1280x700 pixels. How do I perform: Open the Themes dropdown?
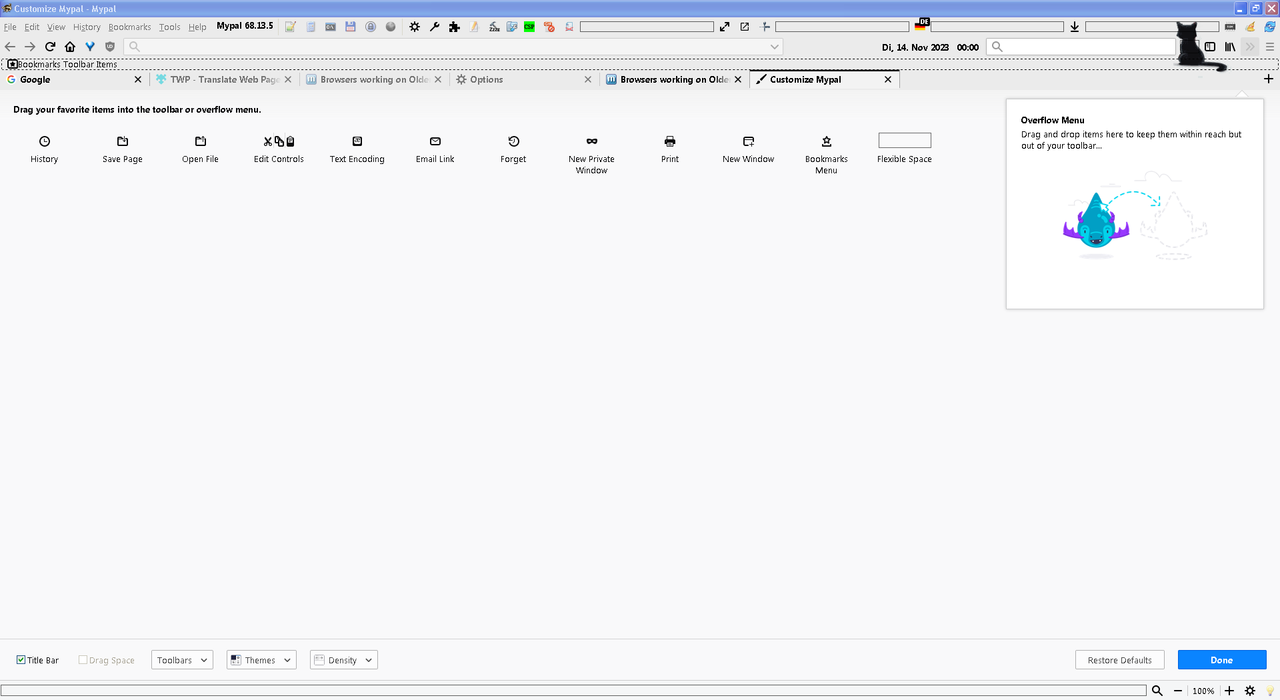(262, 660)
